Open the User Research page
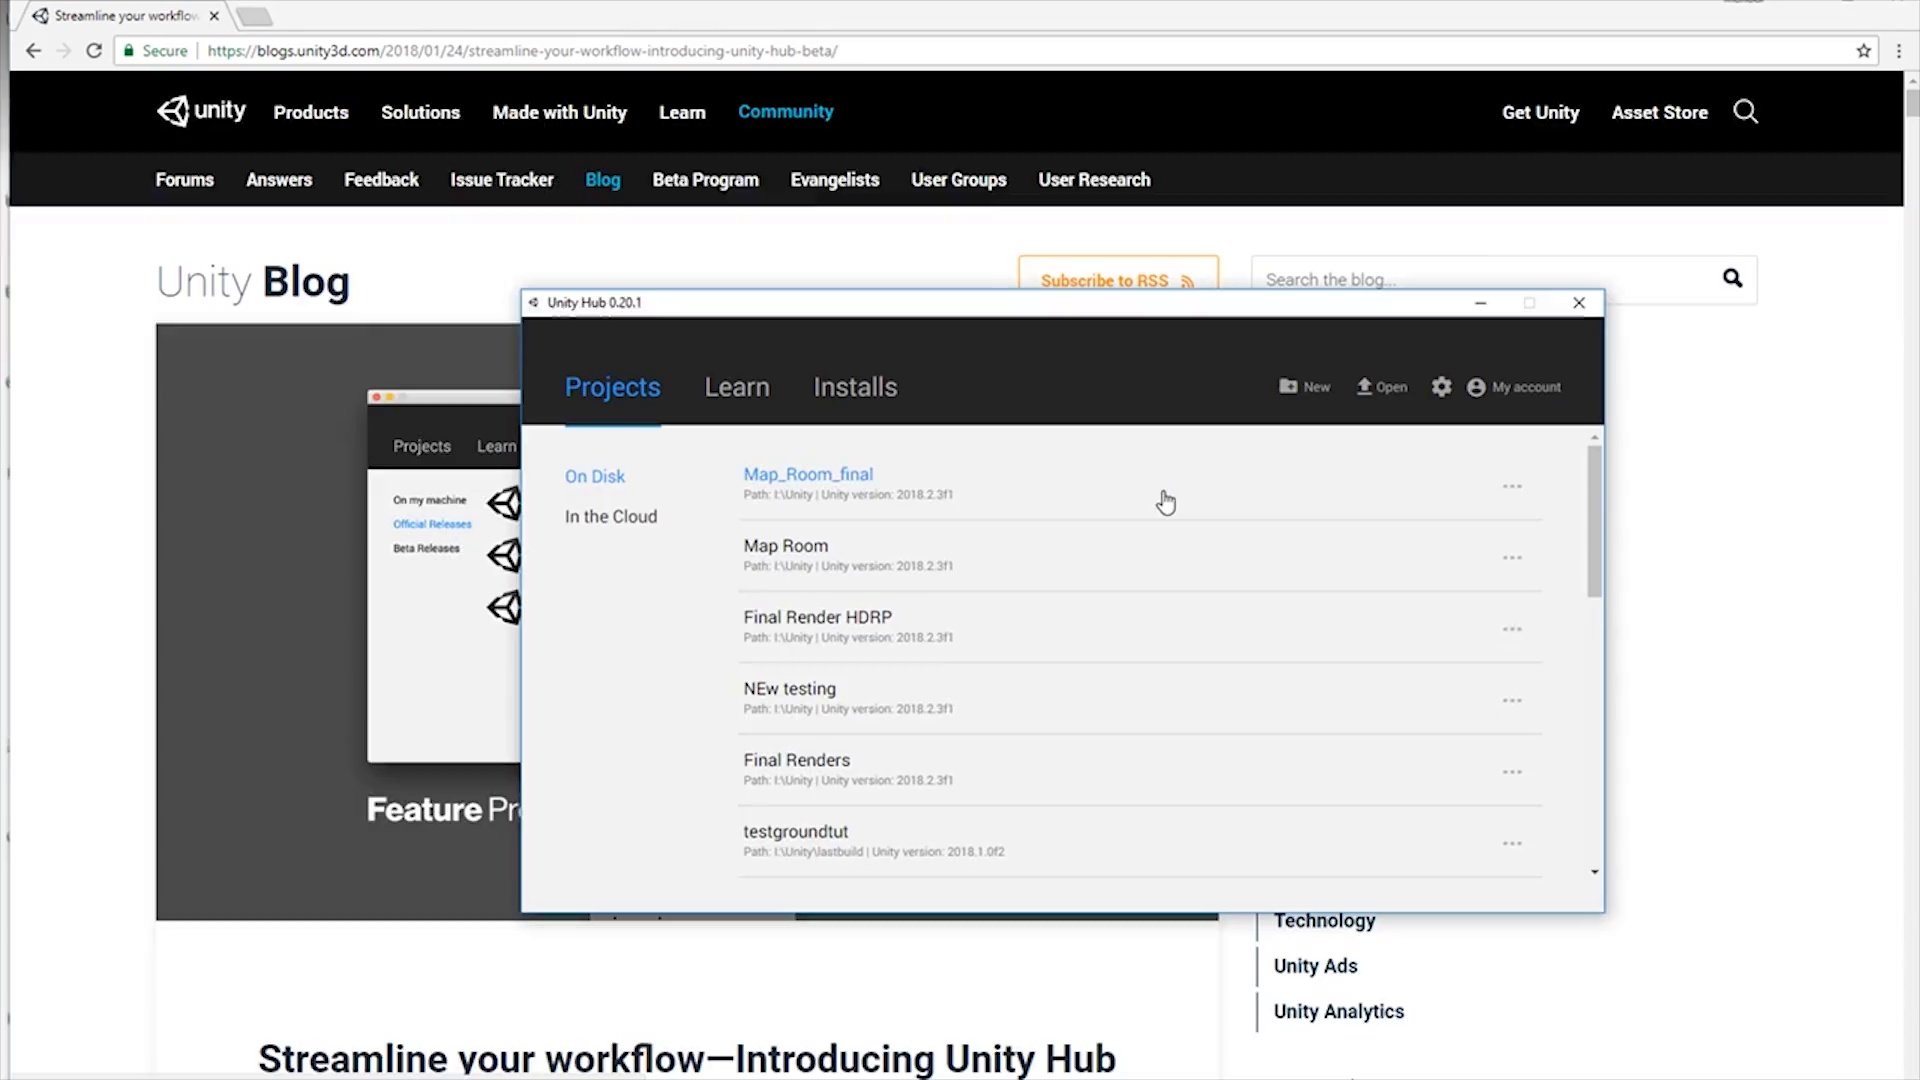This screenshot has width=1920, height=1080. point(1094,180)
